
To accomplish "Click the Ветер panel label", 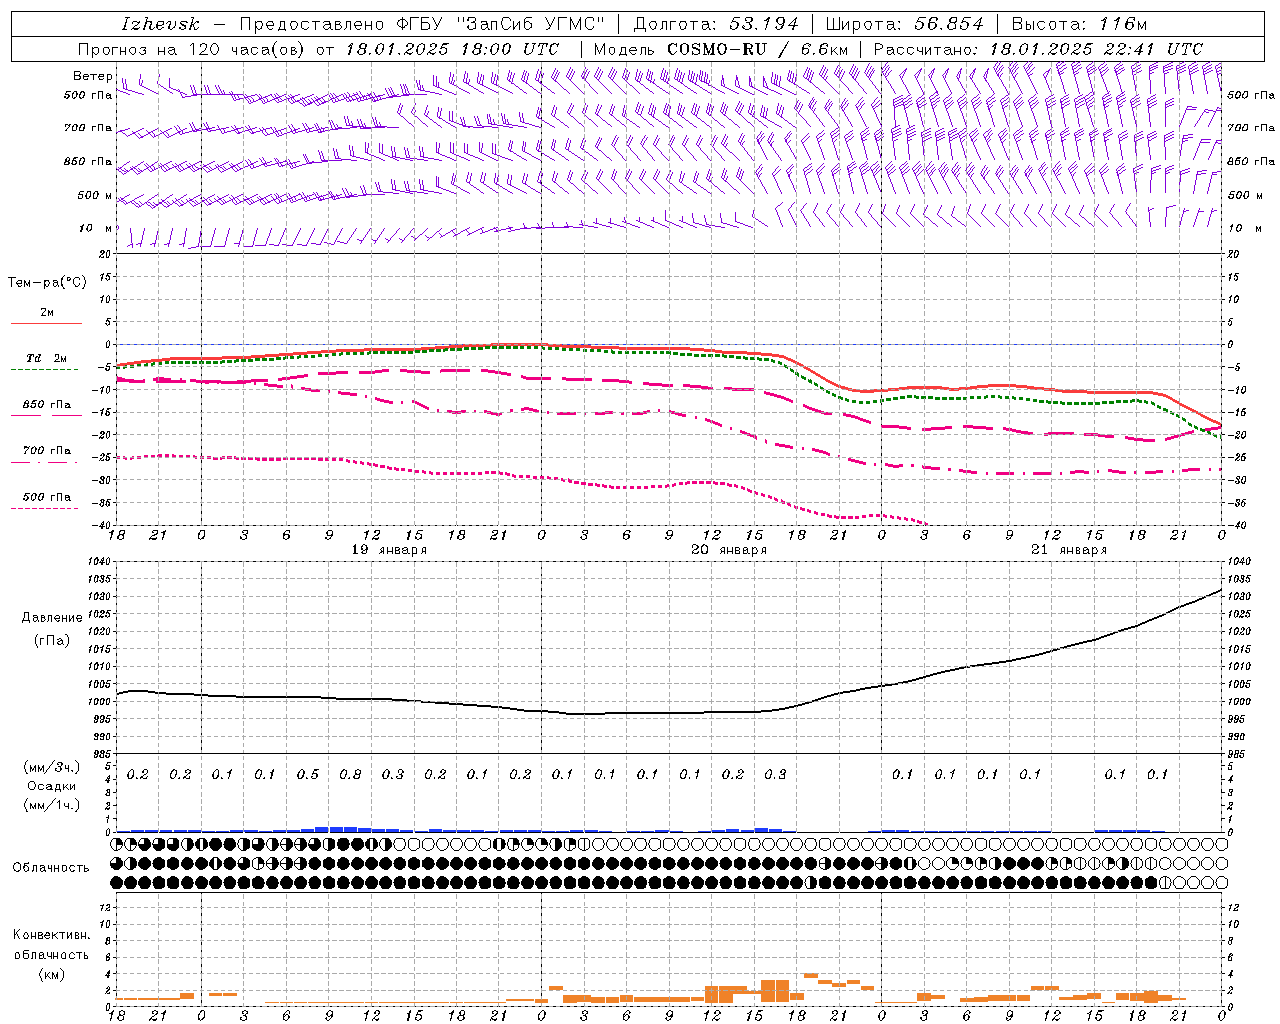I will pyautogui.click(x=92, y=76).
